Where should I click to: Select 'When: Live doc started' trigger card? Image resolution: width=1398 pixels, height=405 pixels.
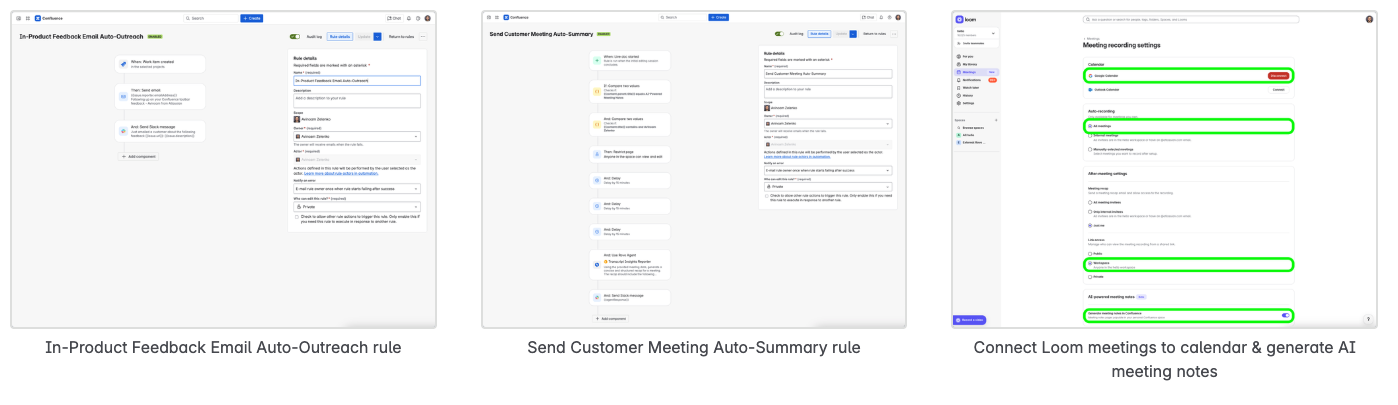(630, 59)
